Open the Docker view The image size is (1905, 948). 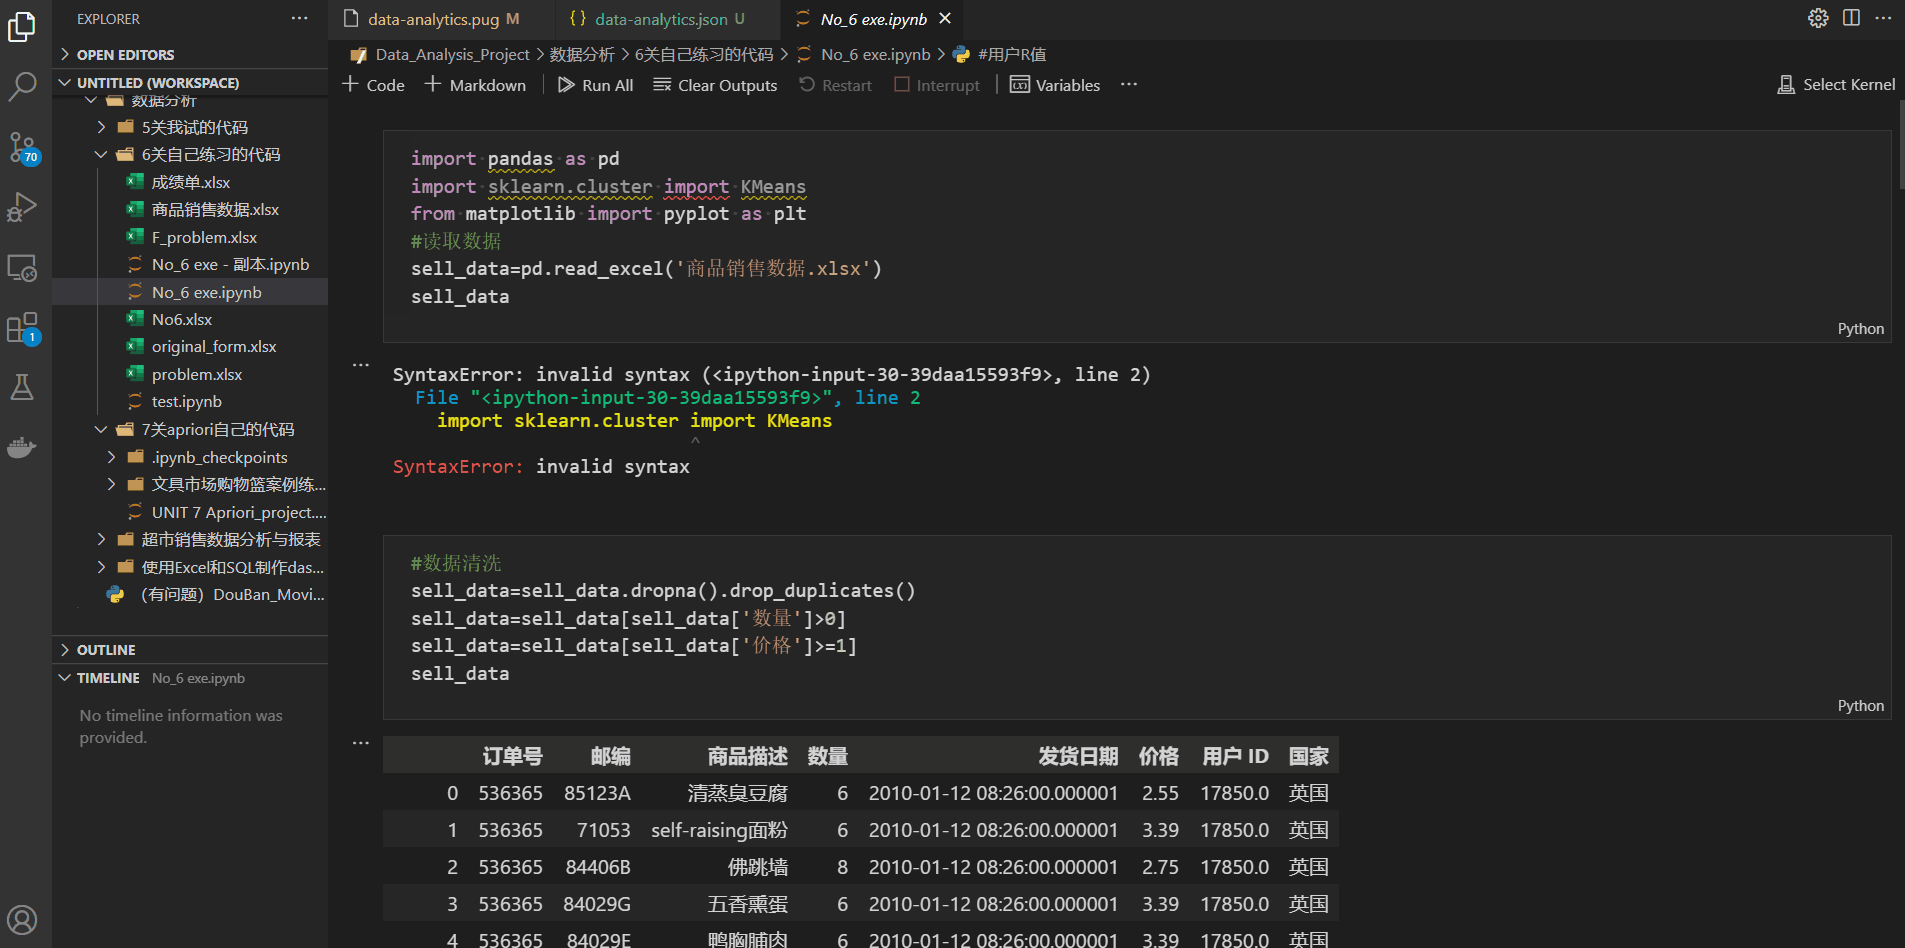[x=22, y=447]
